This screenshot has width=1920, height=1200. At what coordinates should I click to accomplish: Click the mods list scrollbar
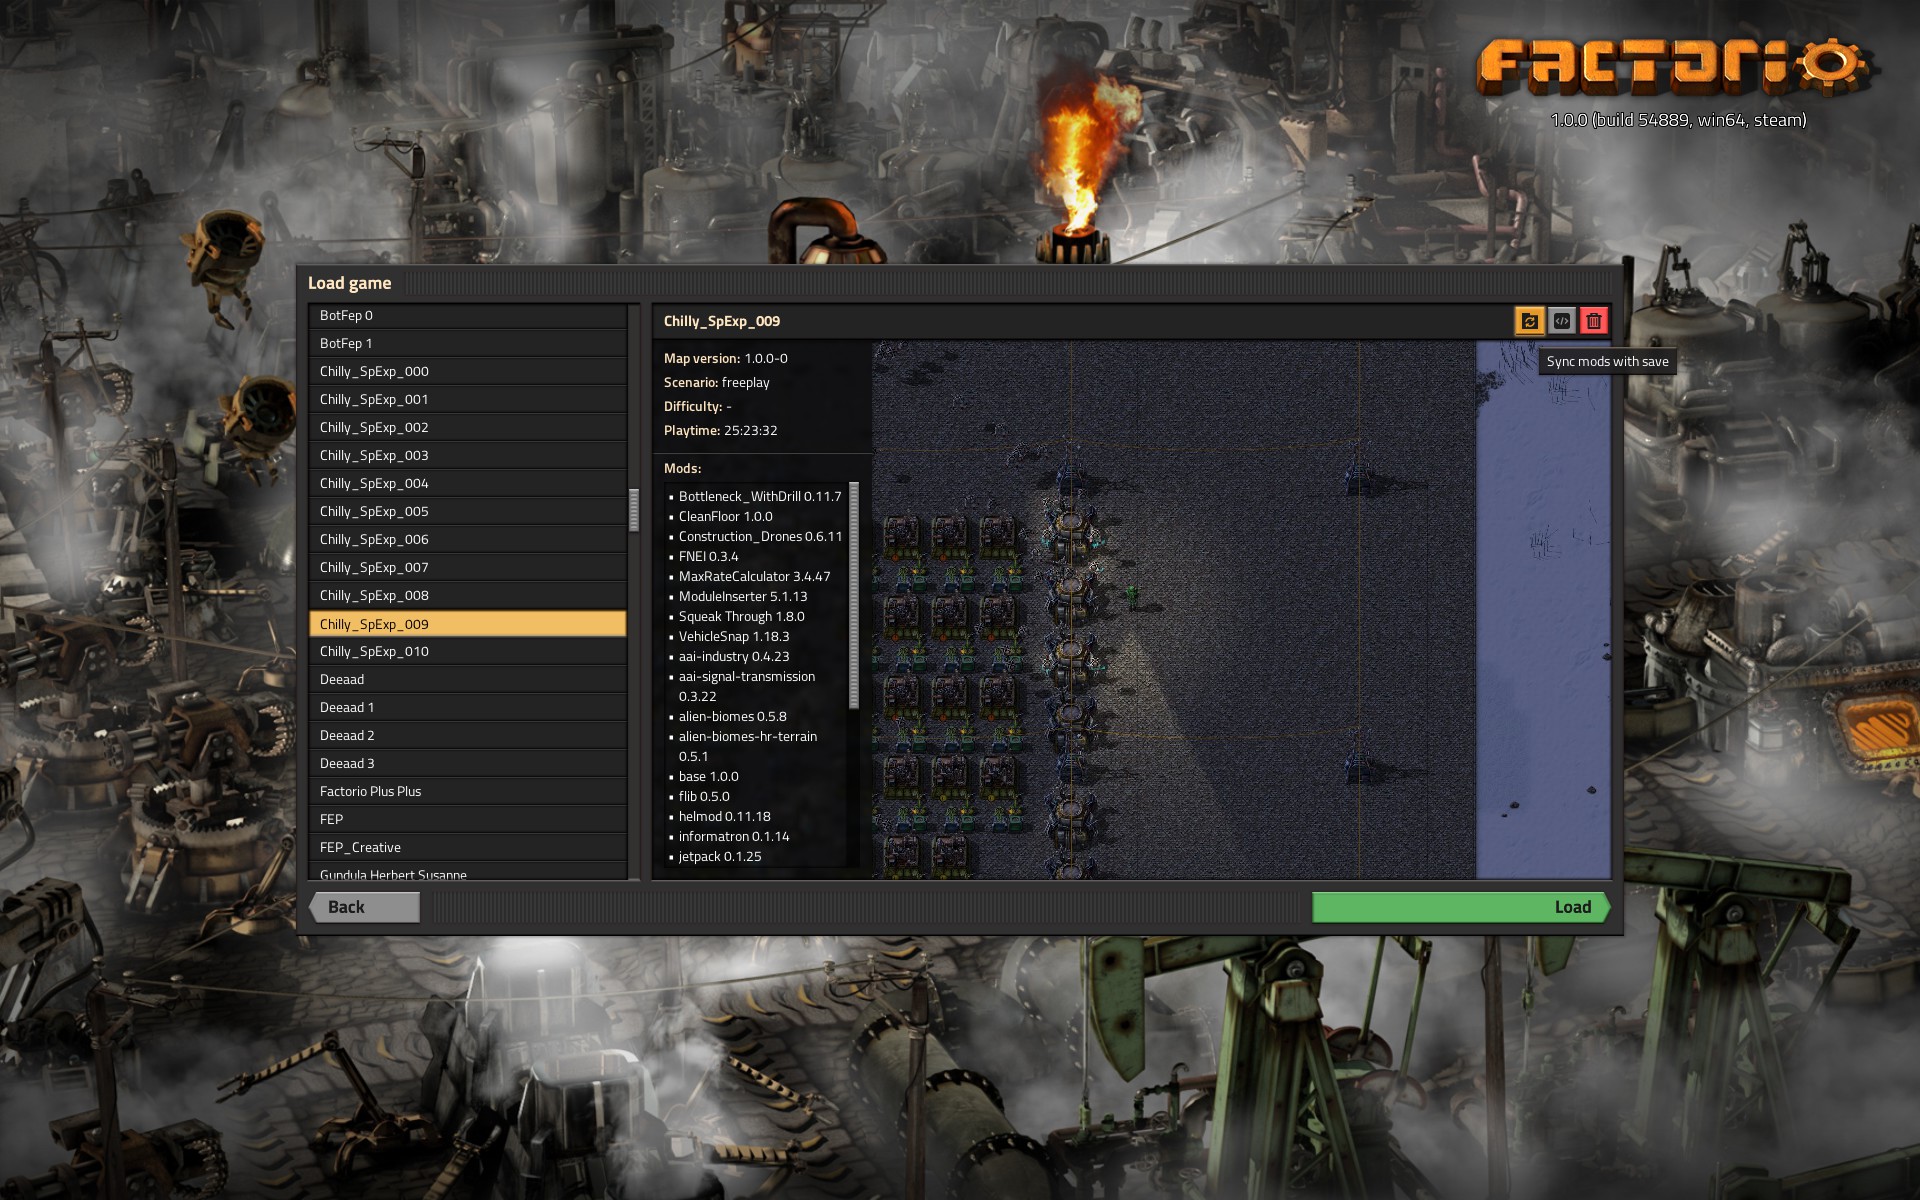(854, 596)
